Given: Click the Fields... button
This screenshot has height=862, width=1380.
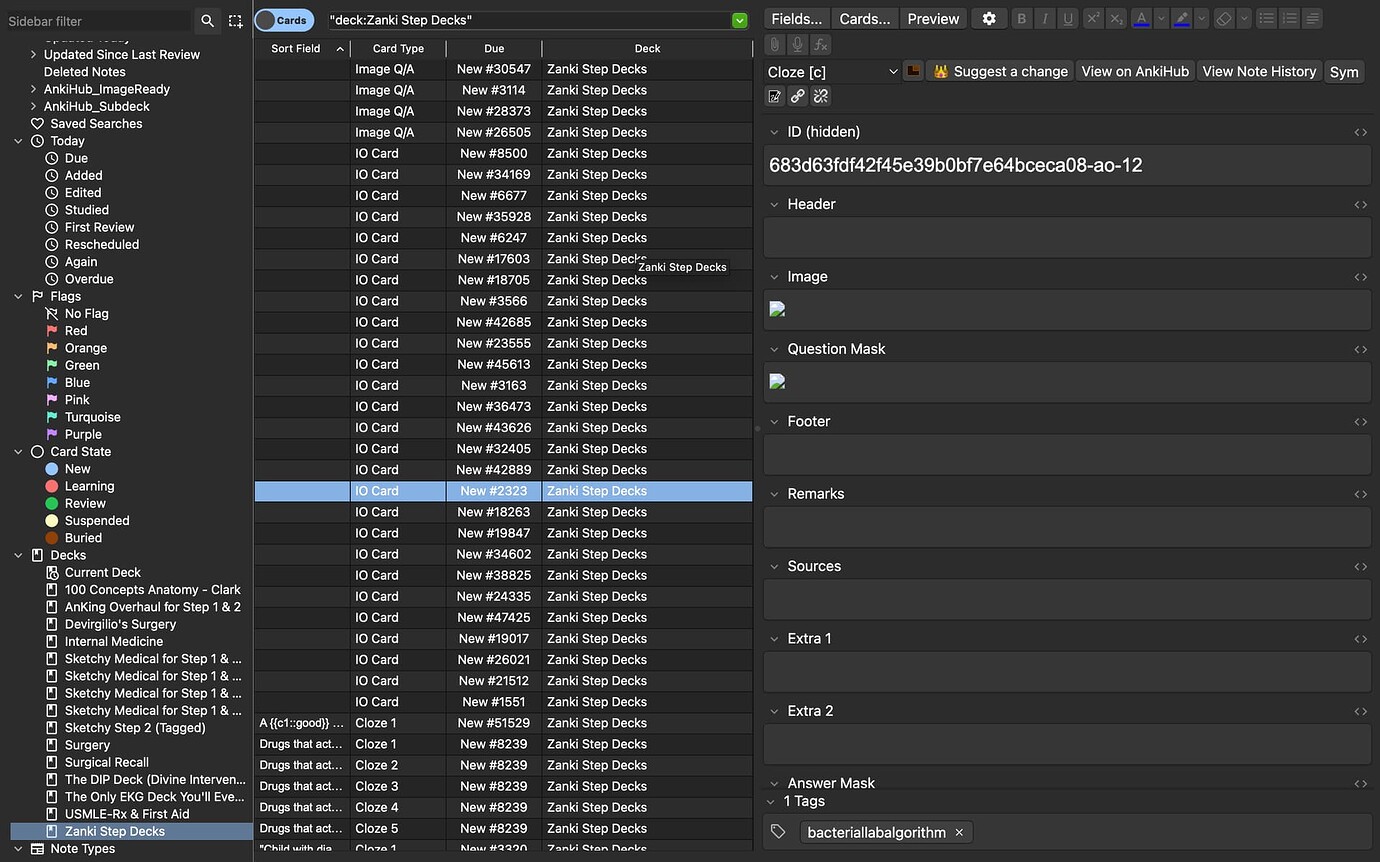Looking at the screenshot, I should coord(797,19).
